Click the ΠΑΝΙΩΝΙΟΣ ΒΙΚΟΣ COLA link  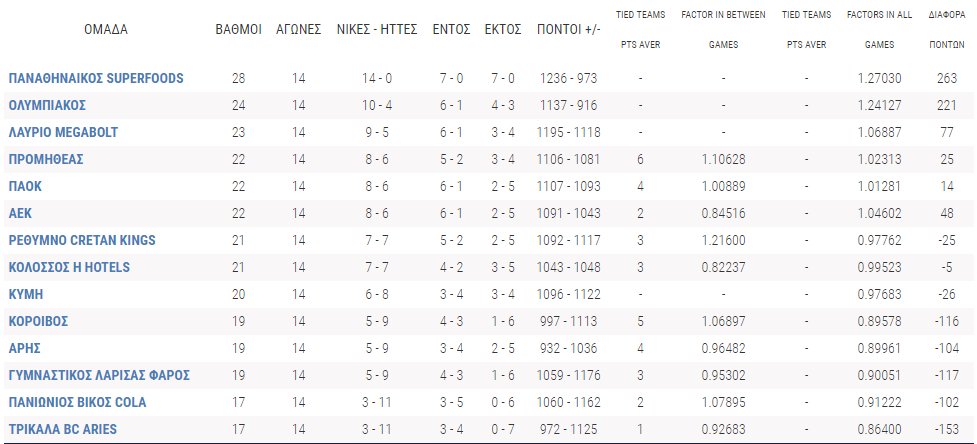[x=77, y=402]
